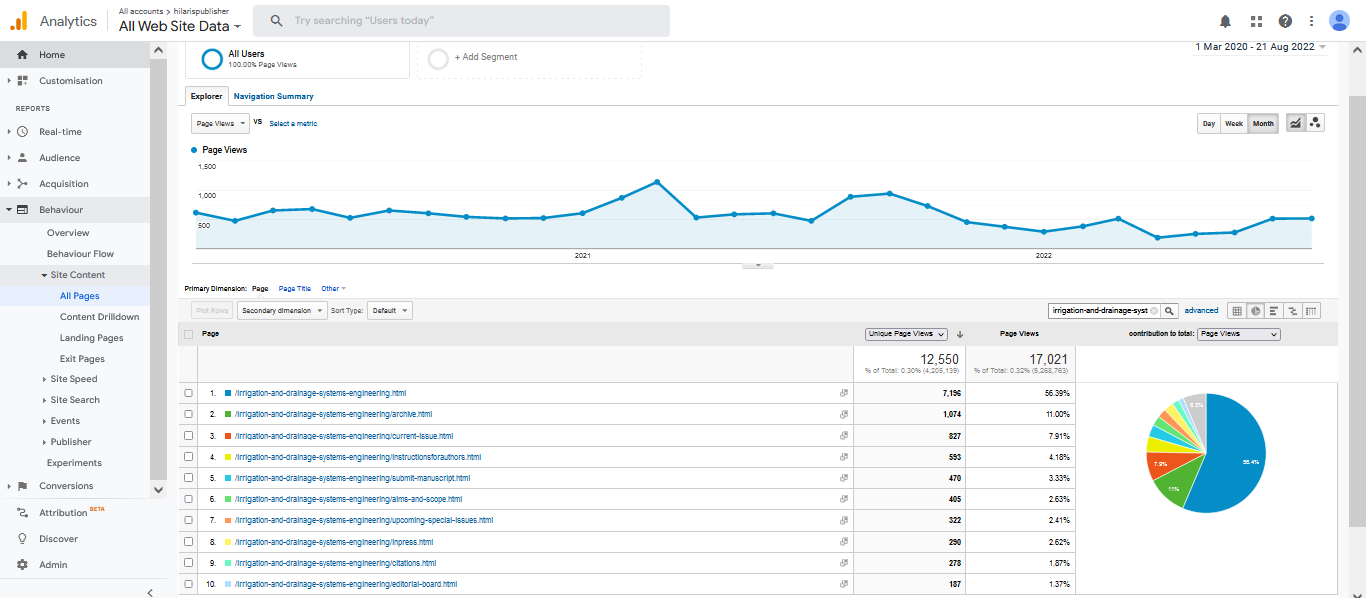Viewport: 1366px width, 598px height.
Task: Open the notifications bell
Action: (1225, 21)
